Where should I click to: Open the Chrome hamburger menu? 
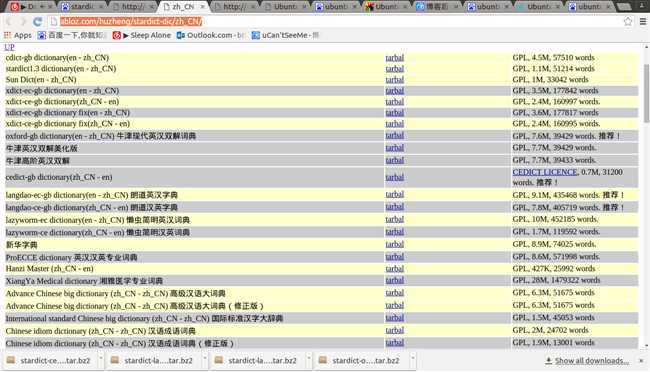(643, 22)
